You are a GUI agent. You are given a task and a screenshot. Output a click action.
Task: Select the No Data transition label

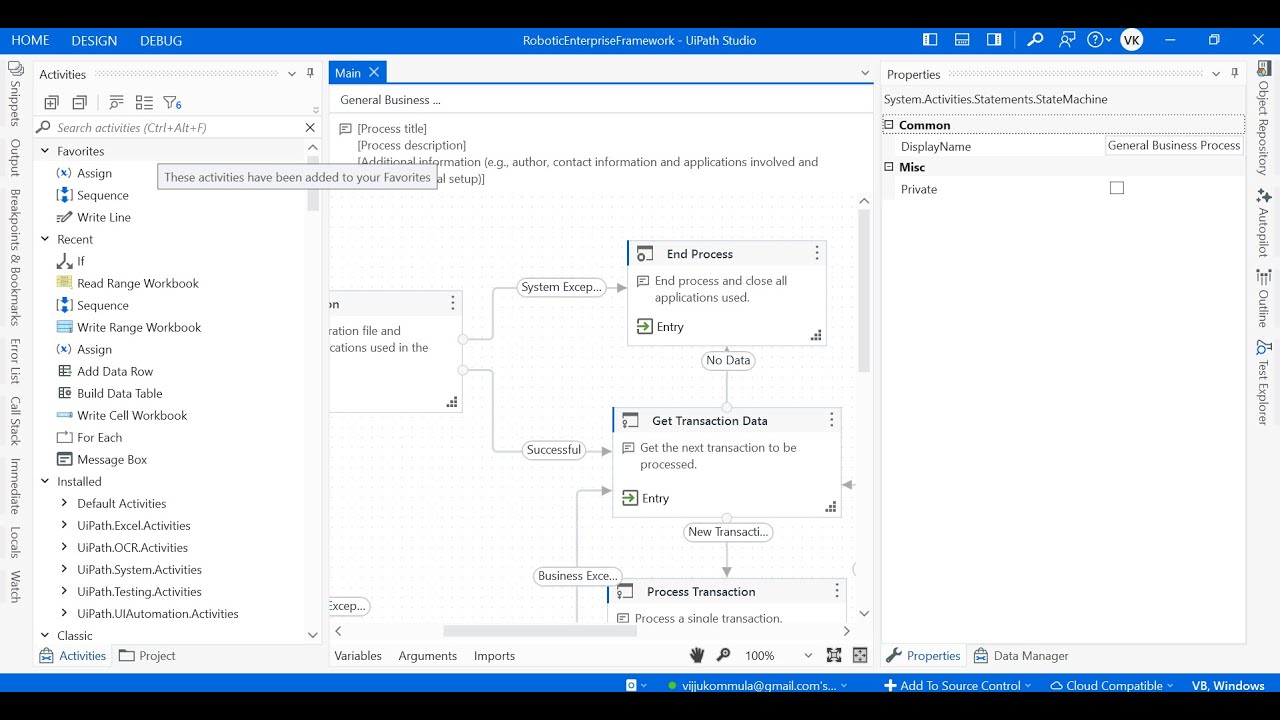click(x=728, y=360)
